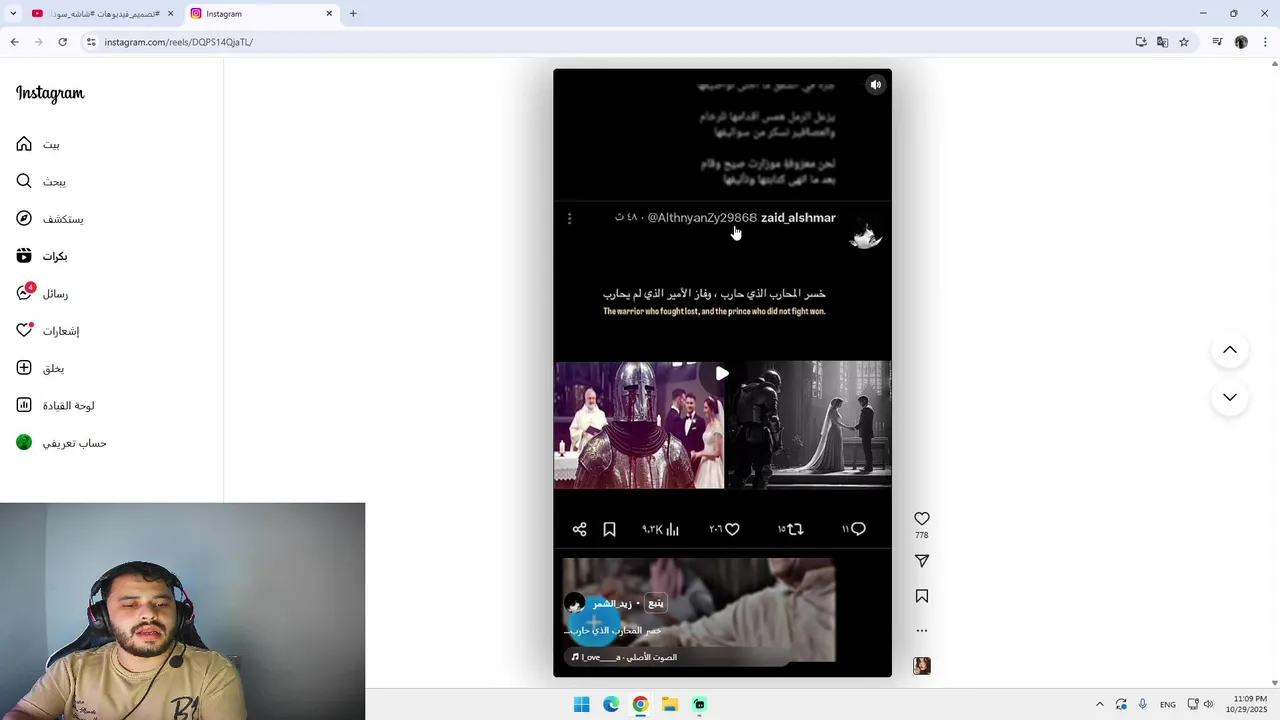Open the Reels section in the sidebar

pyautogui.click(x=24, y=256)
